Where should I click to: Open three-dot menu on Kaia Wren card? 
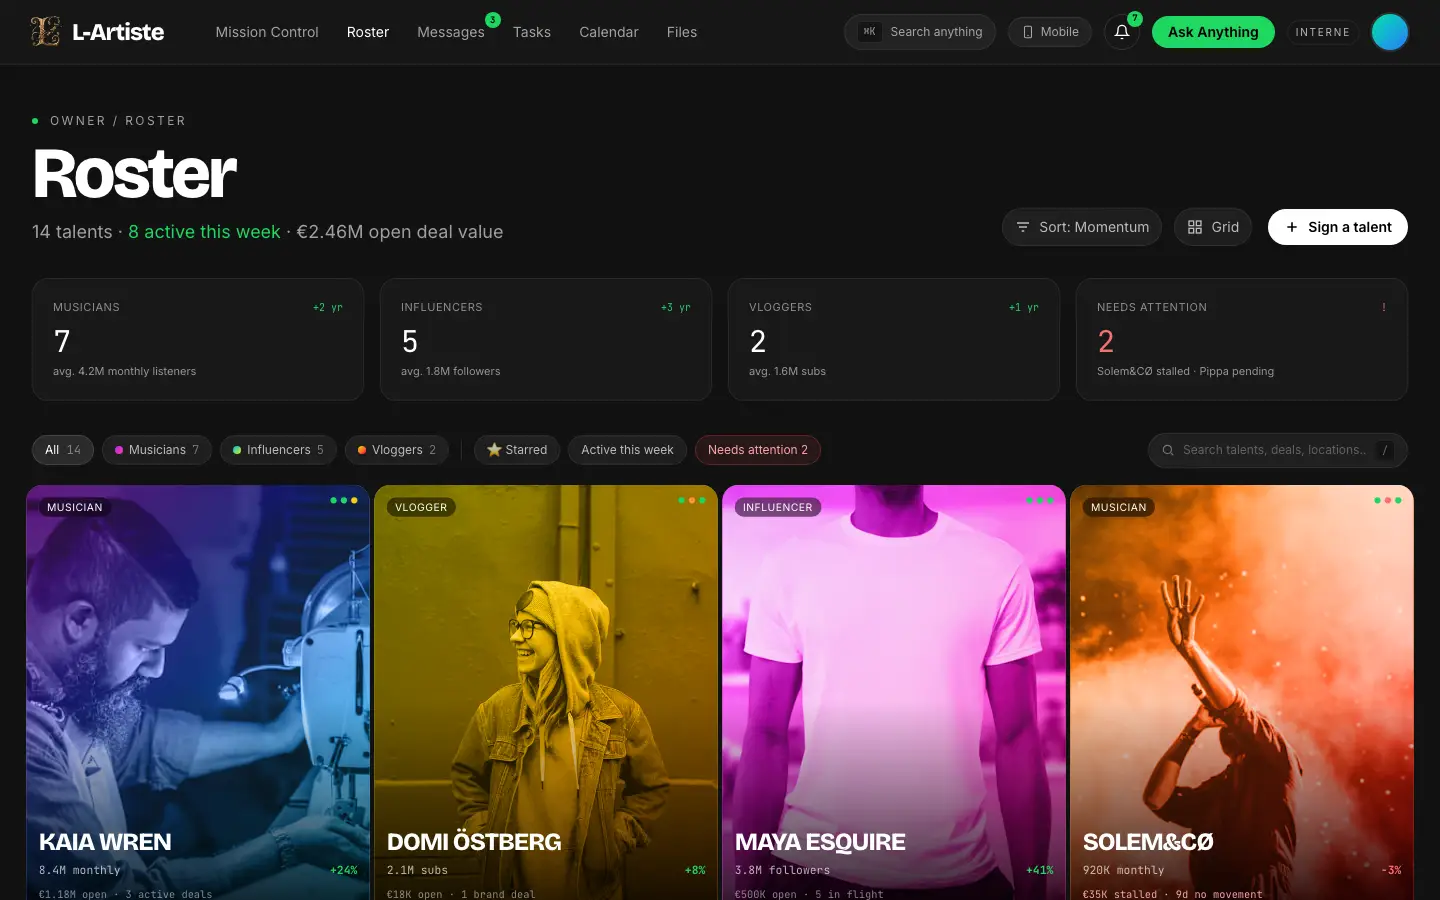[x=344, y=500]
